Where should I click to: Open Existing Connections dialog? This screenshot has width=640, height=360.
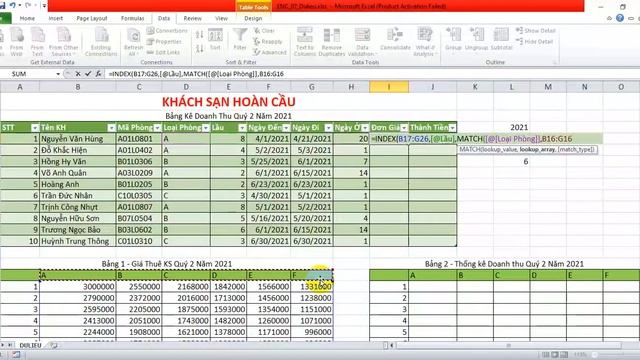101,41
